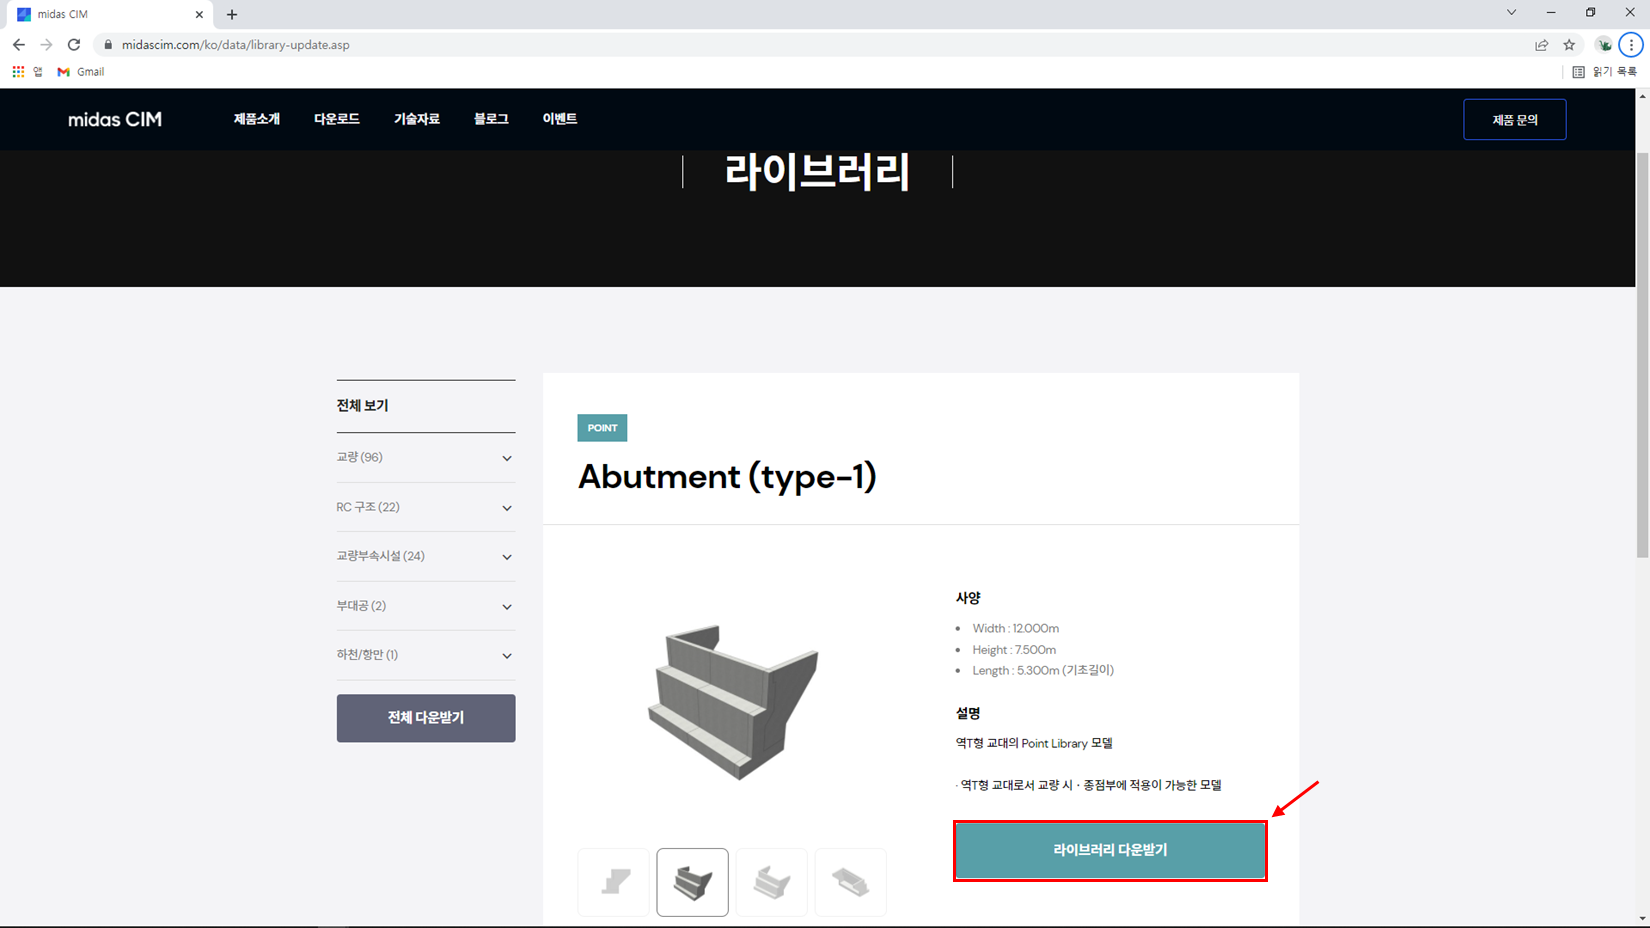Select the first abutment thumbnail
The image size is (1650, 928).
click(614, 882)
